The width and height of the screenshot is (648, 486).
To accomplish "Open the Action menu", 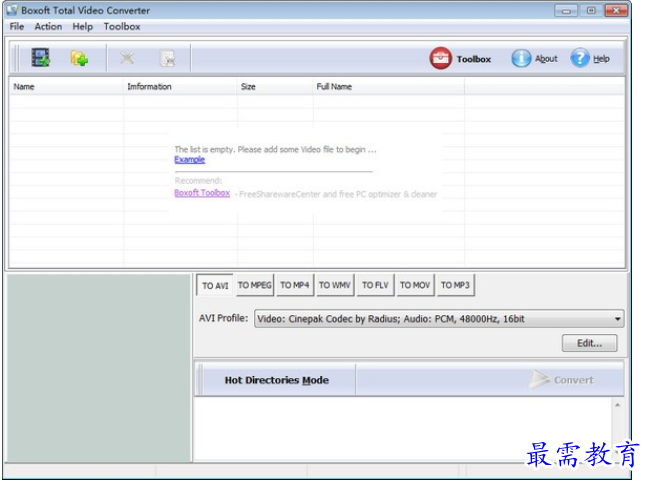I will point(48,26).
